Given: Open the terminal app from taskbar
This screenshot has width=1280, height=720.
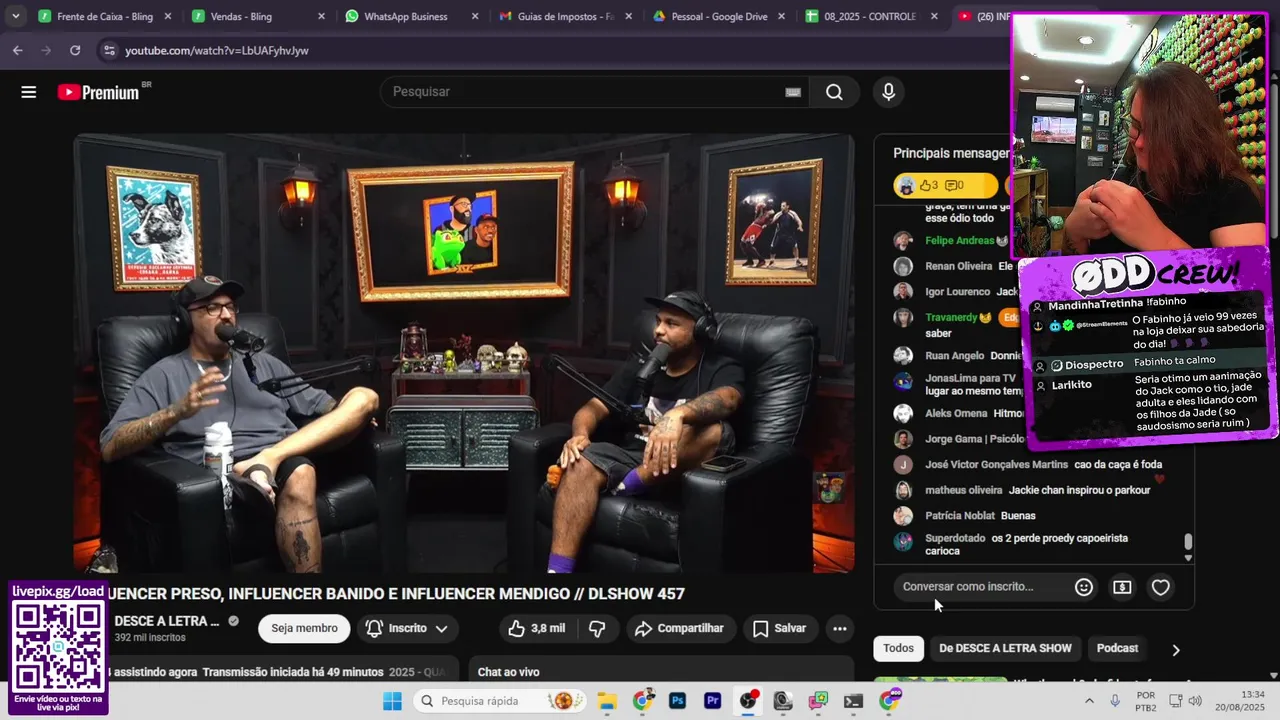Looking at the screenshot, I should (853, 701).
